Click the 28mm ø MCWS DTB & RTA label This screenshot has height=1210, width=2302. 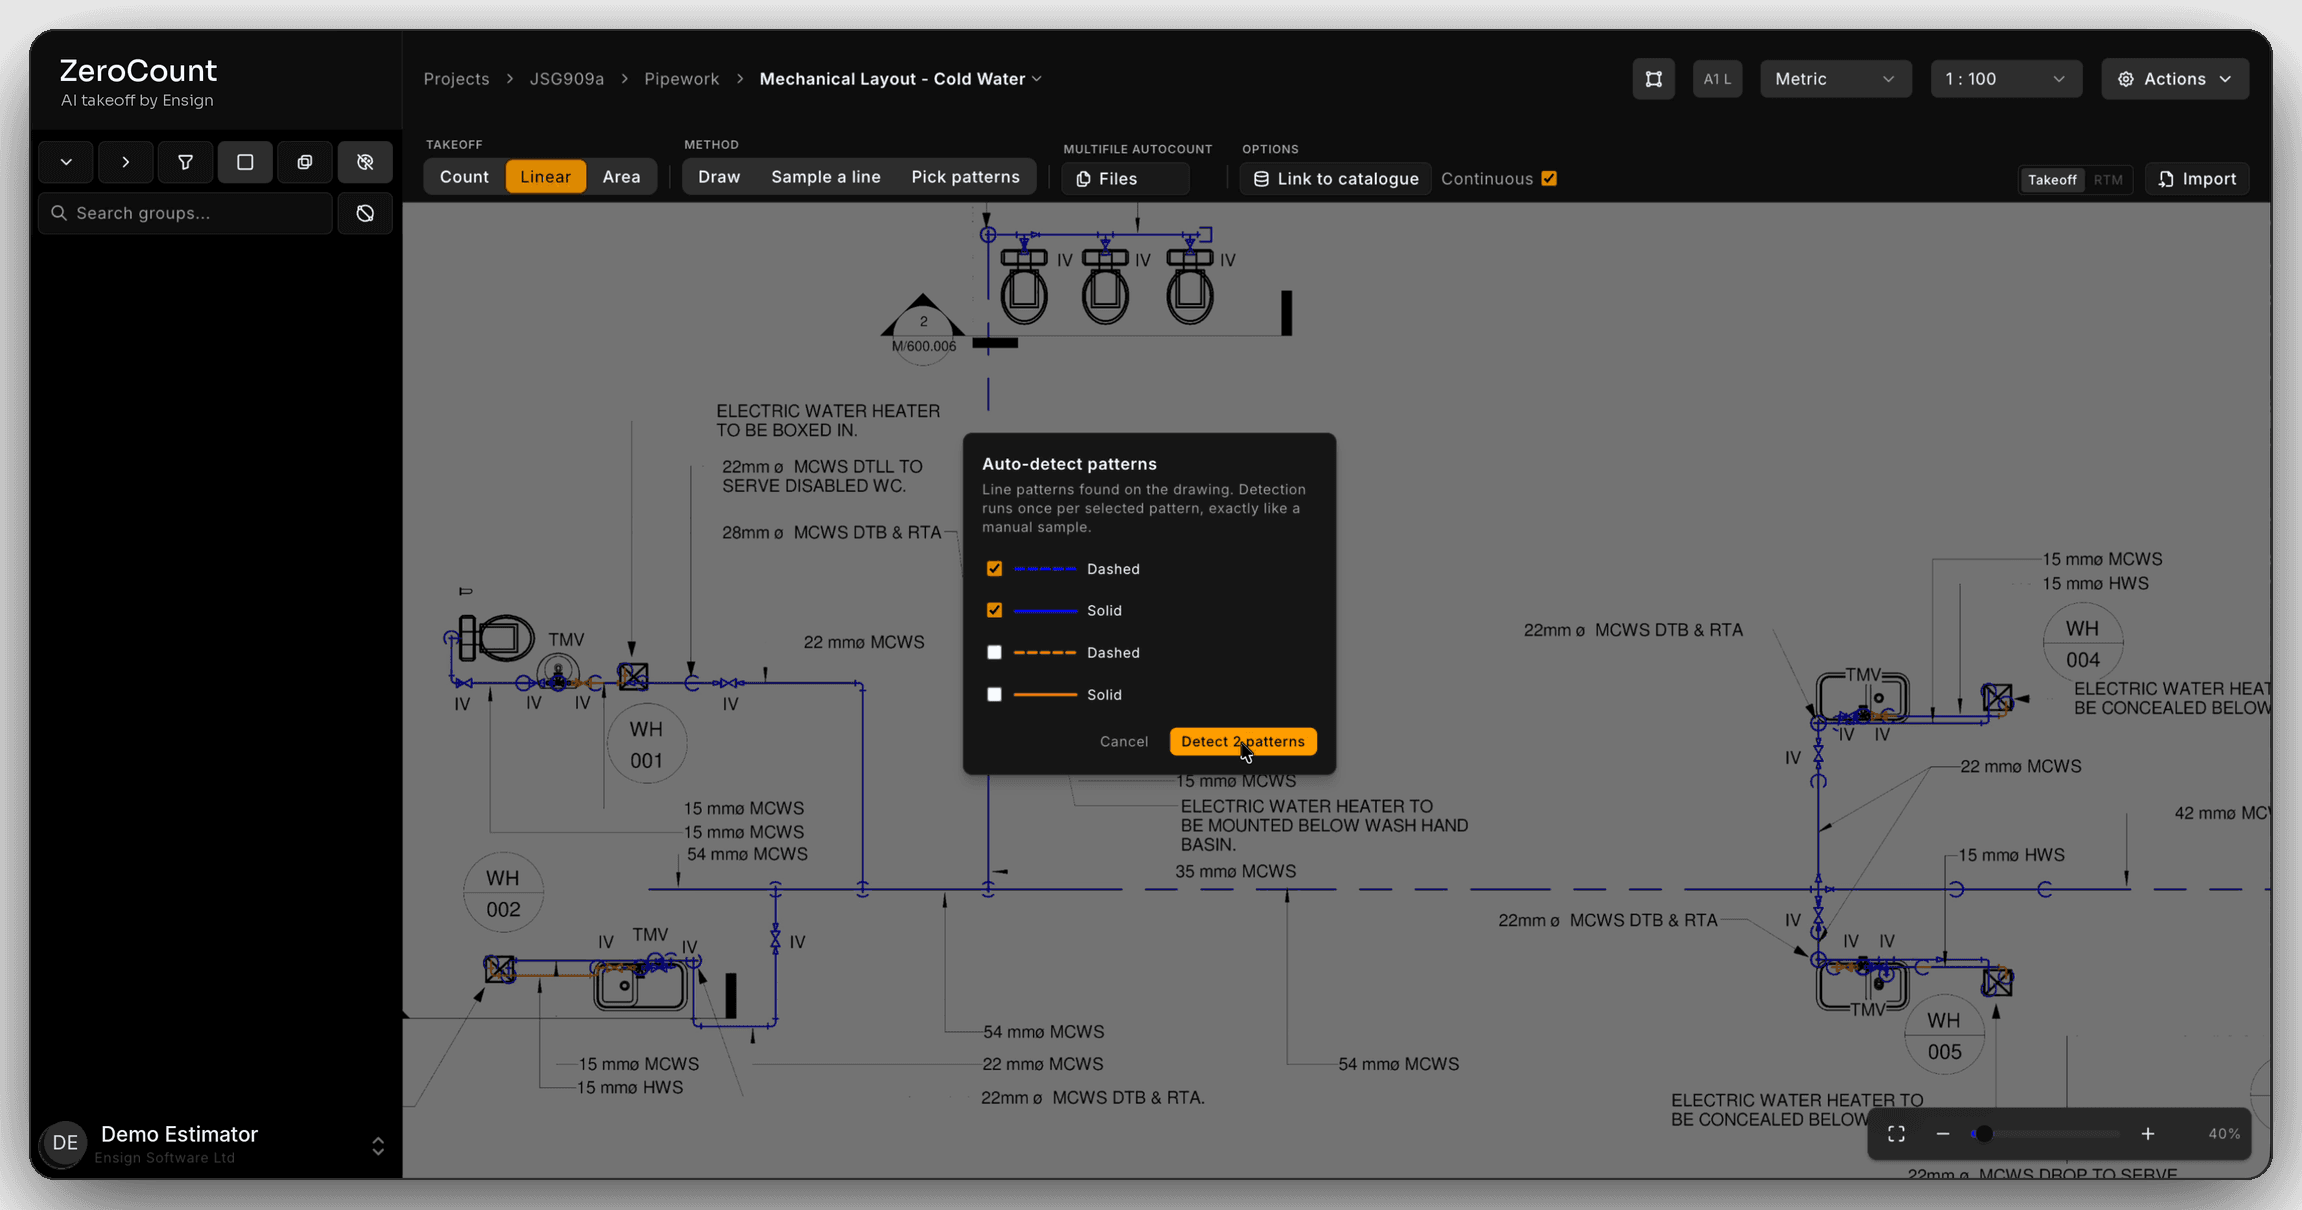coord(832,532)
